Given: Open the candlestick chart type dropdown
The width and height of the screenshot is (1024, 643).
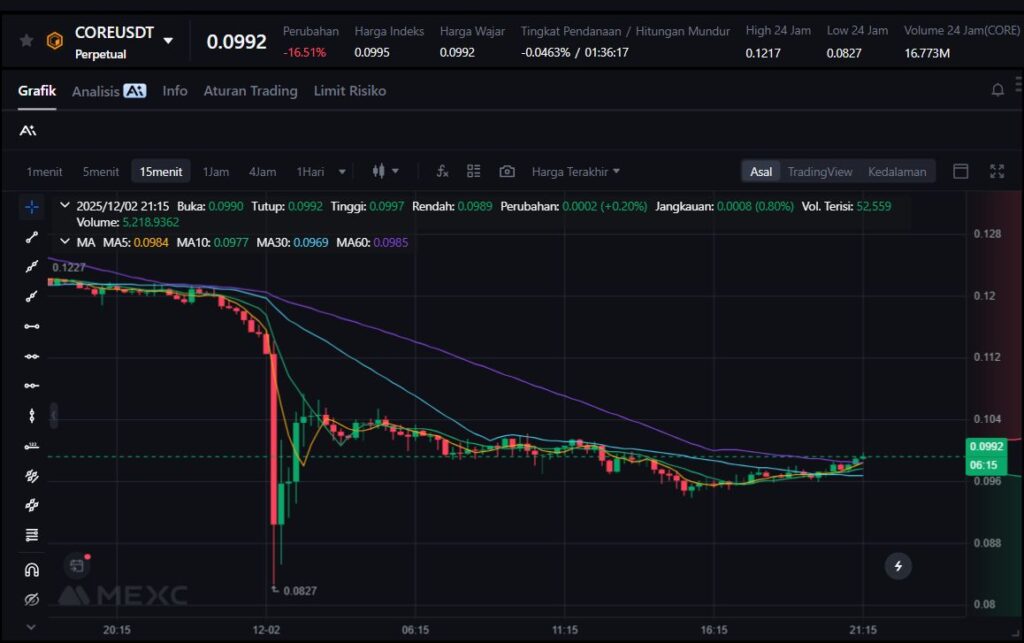Looking at the screenshot, I should tap(385, 171).
